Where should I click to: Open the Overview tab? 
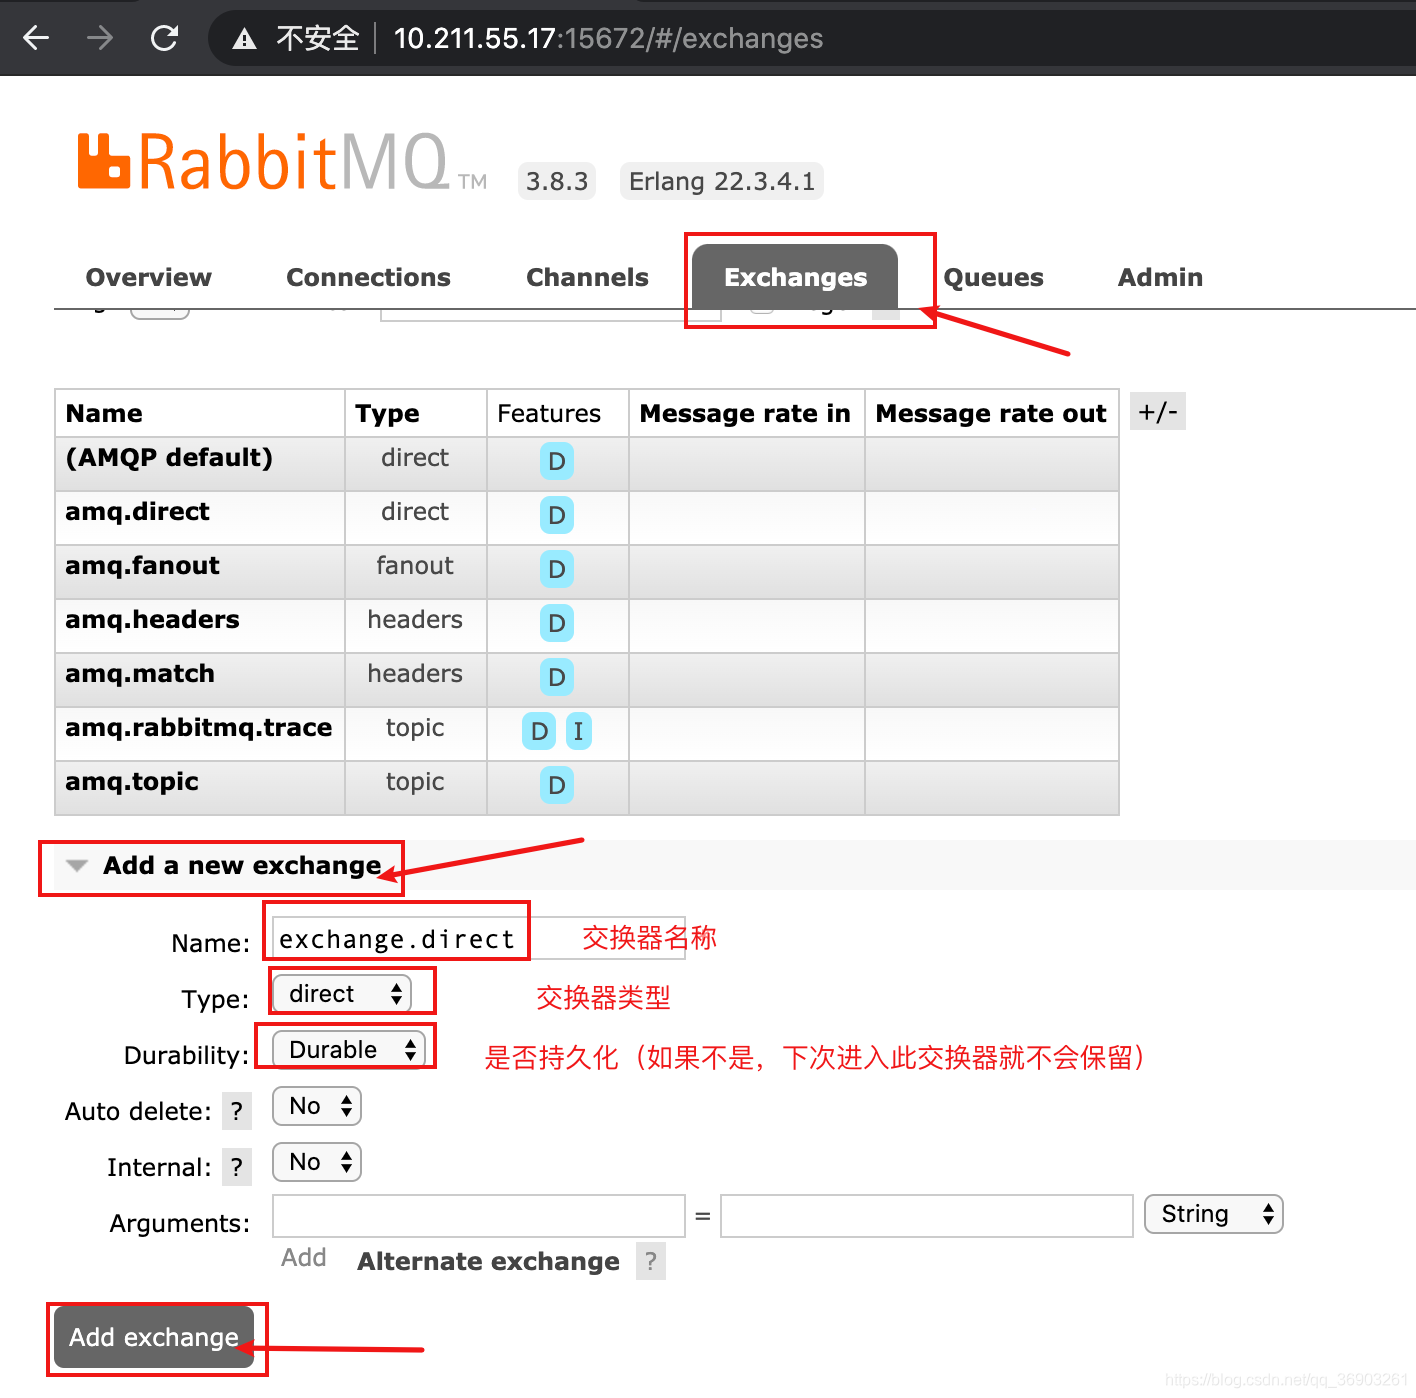tap(149, 277)
